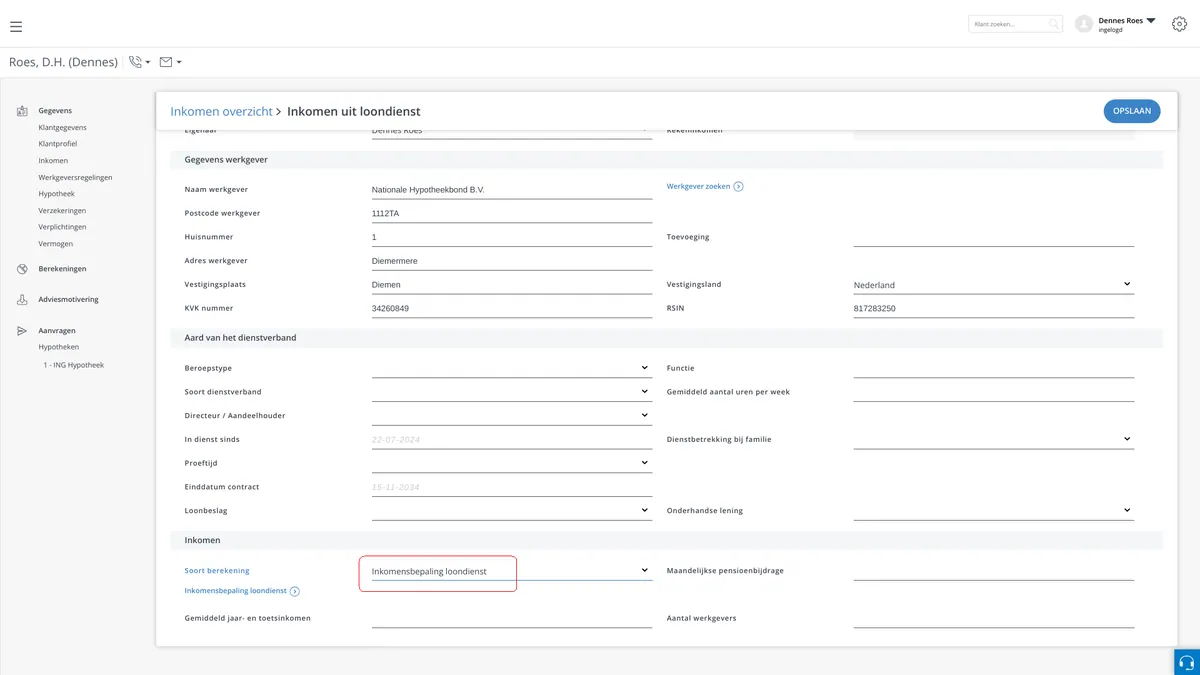Image resolution: width=1200 pixels, height=675 pixels.
Task: Click the Gegevens sidebar icon
Action: [22, 111]
